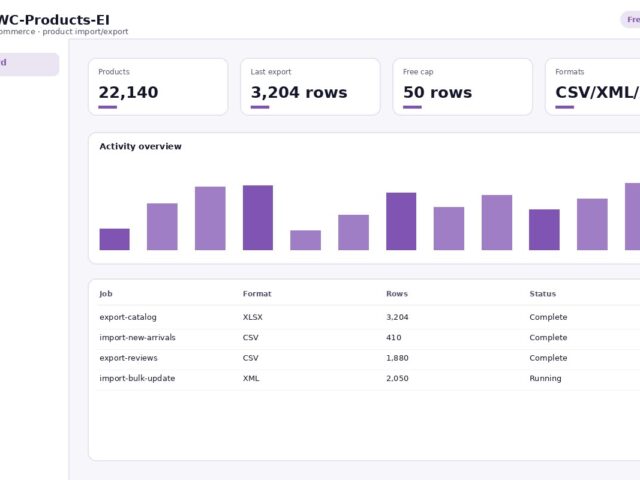The image size is (640, 480).
Task: Click the 'product import/export' subtitle text
Action: pos(85,32)
